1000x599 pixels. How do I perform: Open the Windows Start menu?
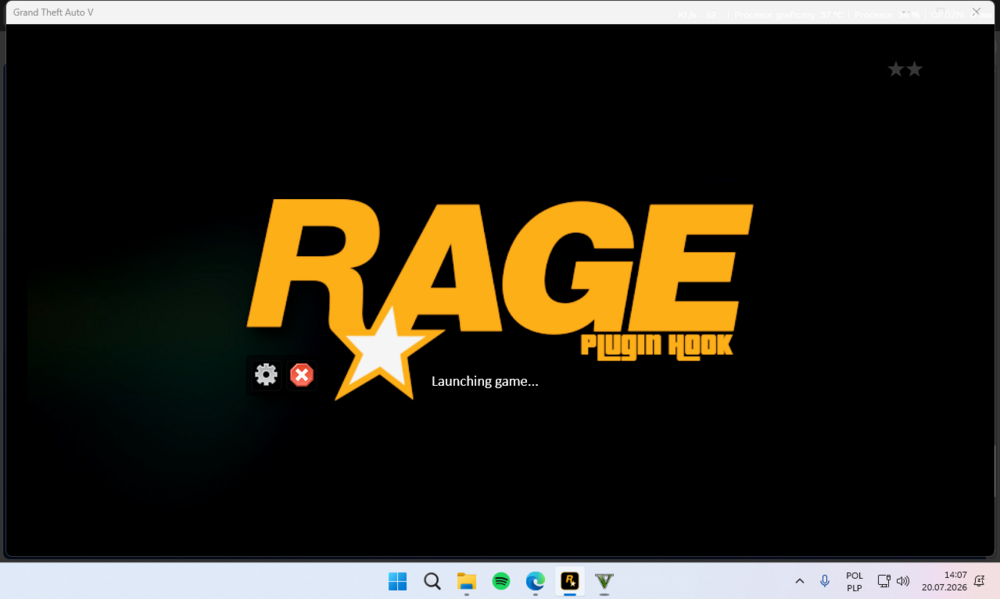397,581
